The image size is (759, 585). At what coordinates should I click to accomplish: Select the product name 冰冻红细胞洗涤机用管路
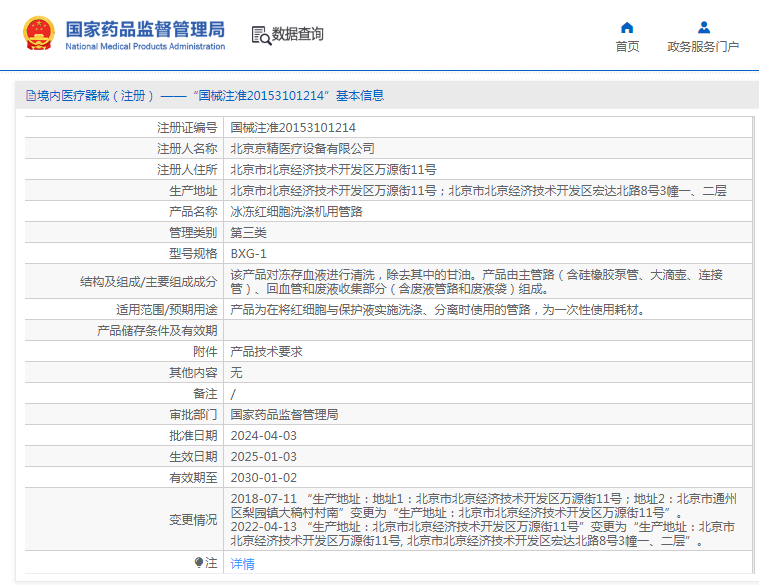coord(296,212)
